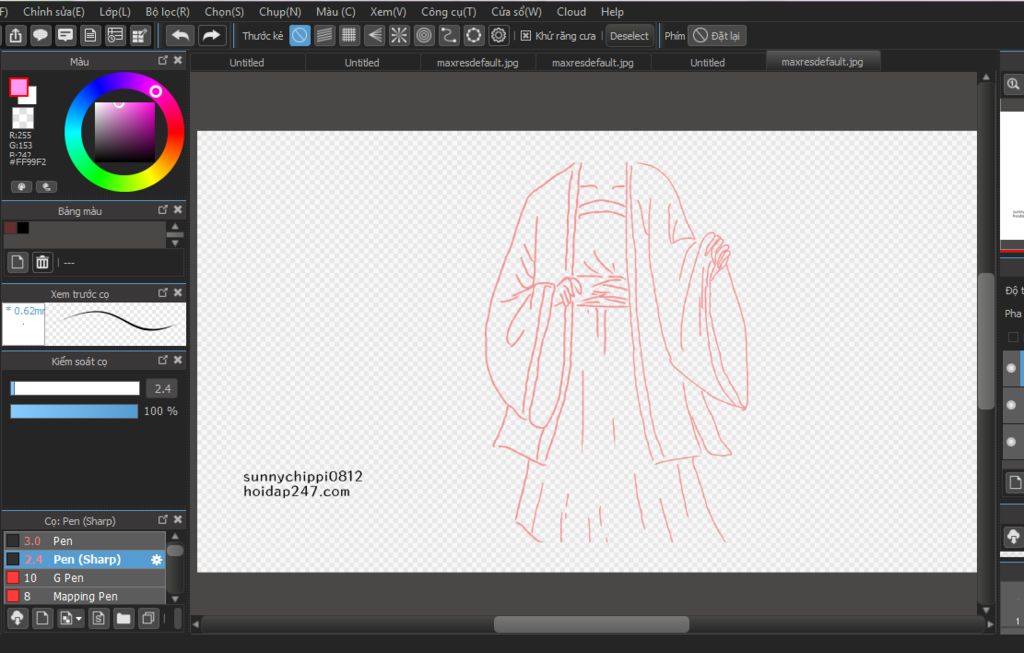The image size is (1024, 653).
Task: Click the canvas horizontal scrollbar thumb
Action: [591, 624]
